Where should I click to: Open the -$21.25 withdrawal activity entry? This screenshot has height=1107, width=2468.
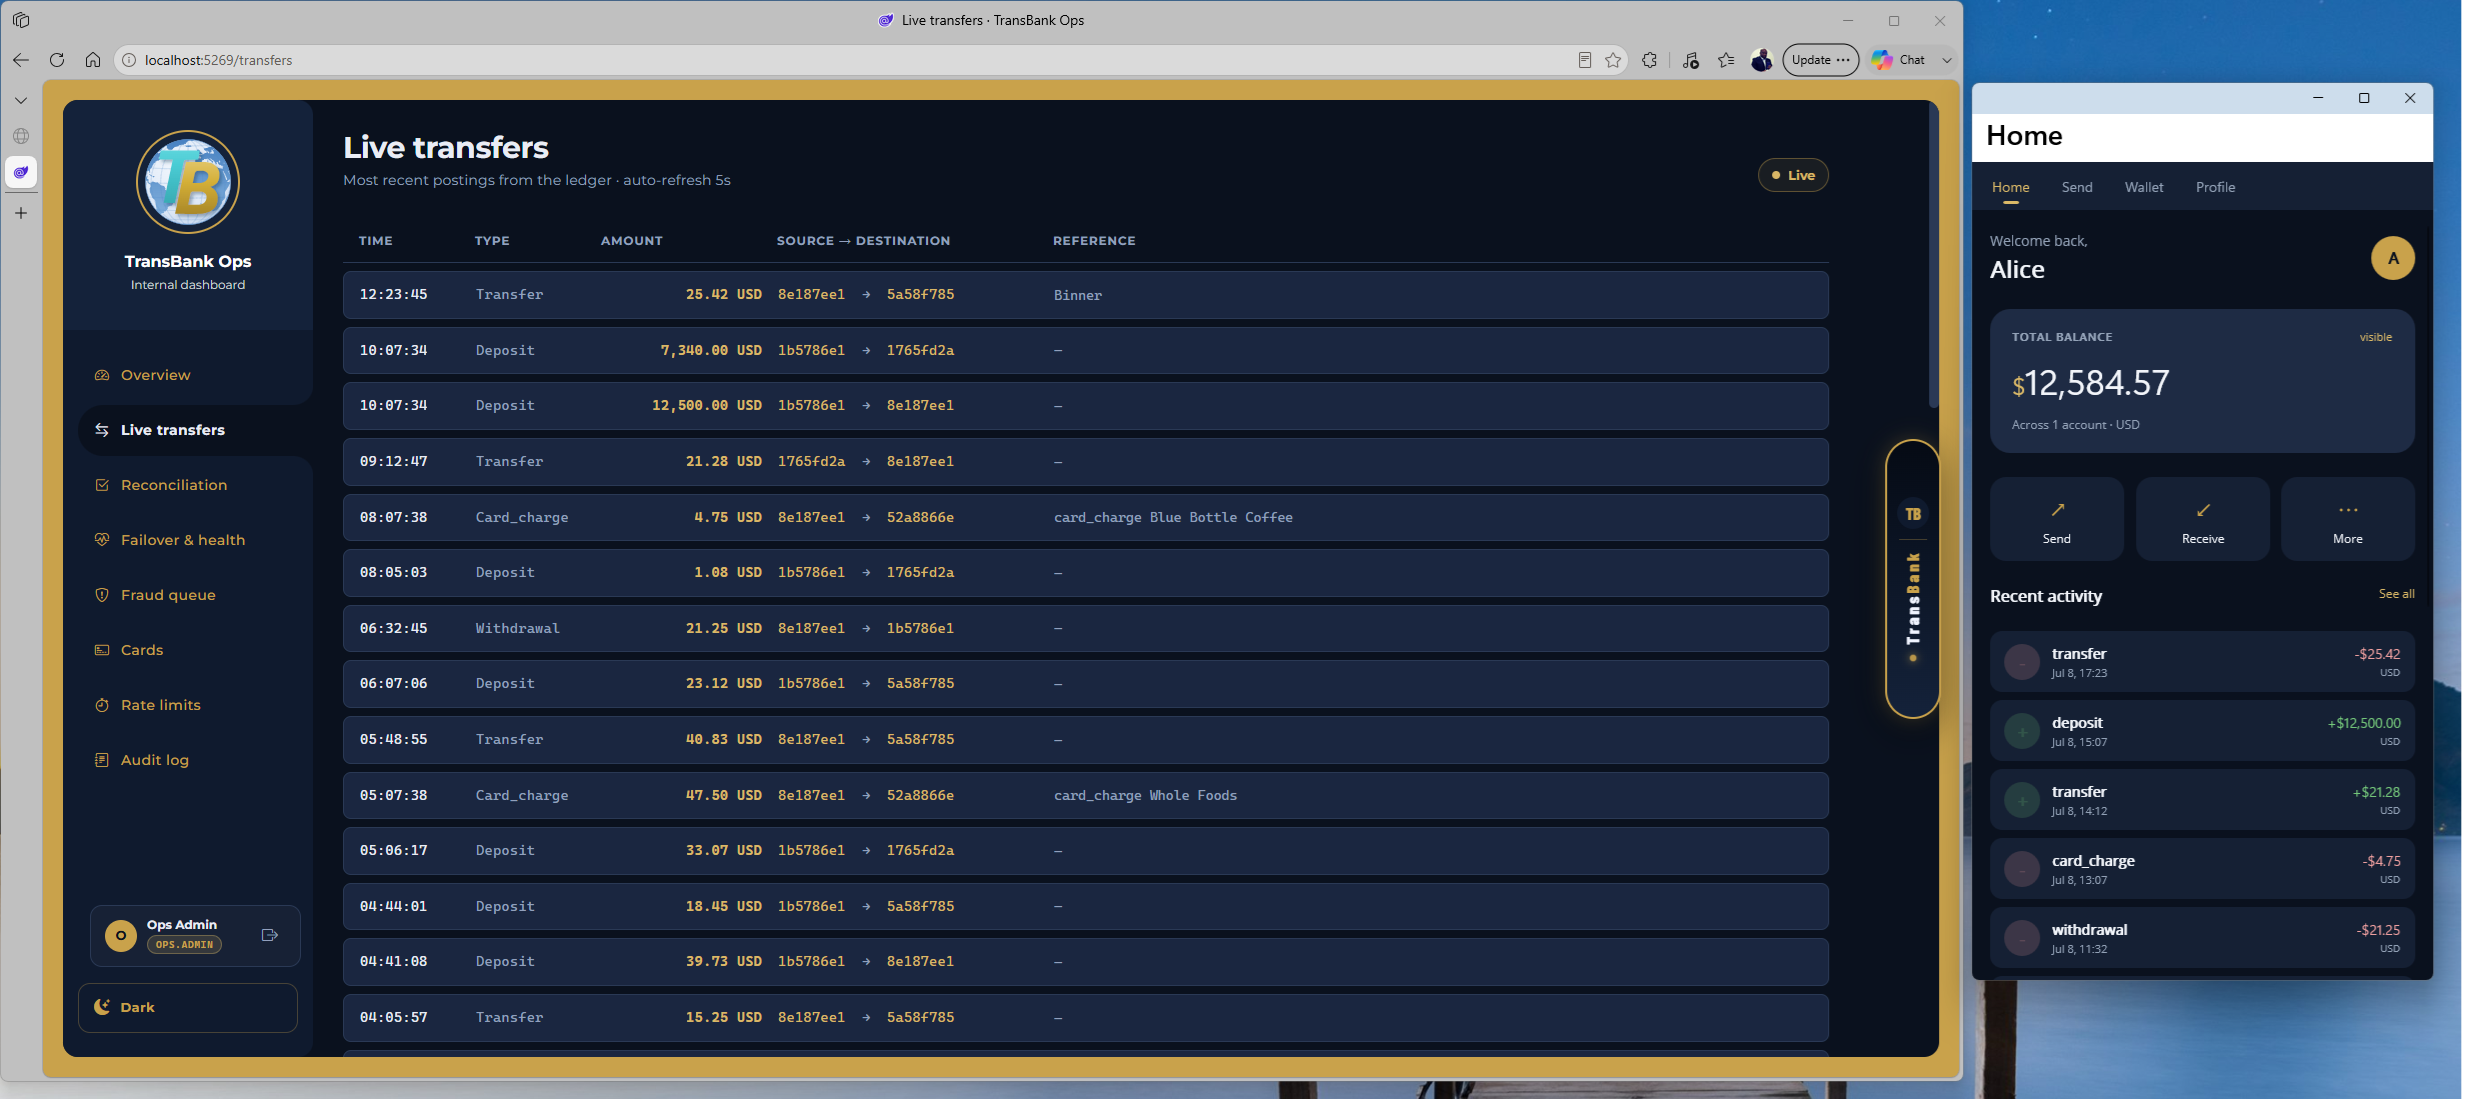(x=2202, y=938)
